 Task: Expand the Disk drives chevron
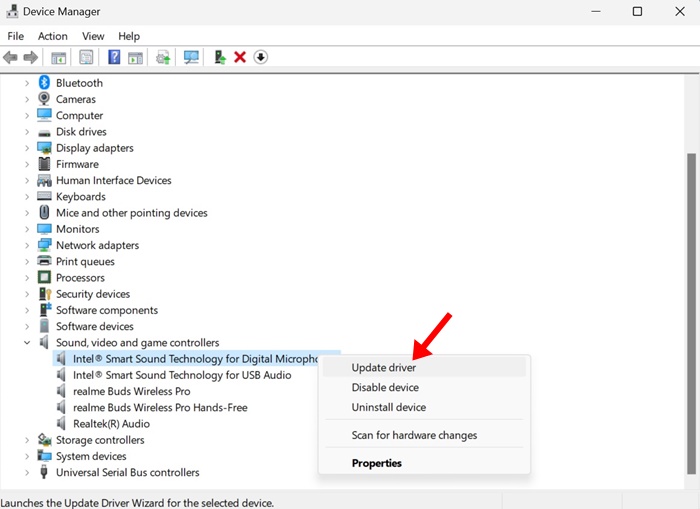click(x=27, y=132)
